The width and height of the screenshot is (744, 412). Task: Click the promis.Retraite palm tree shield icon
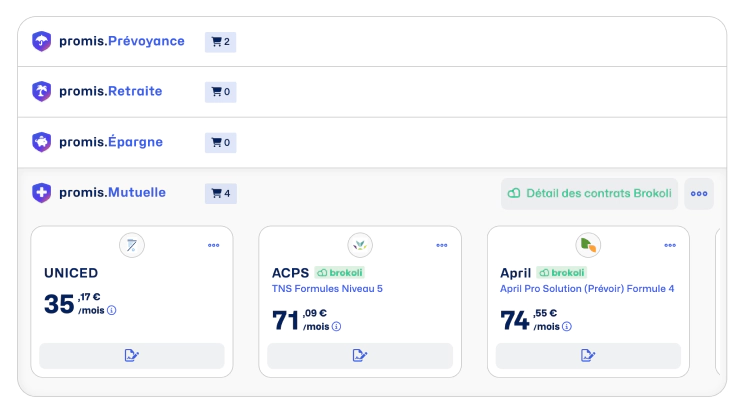click(41, 91)
